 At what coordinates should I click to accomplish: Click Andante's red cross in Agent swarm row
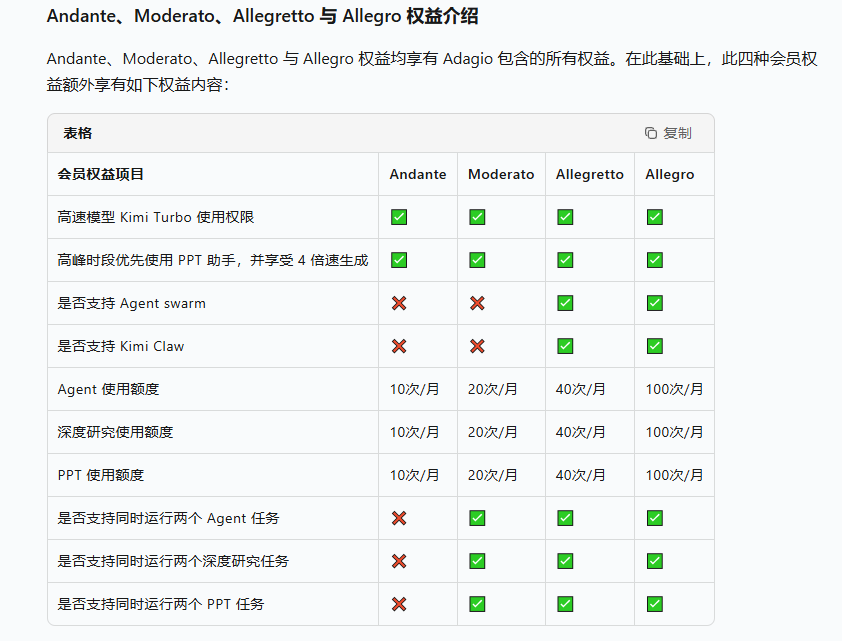point(399,303)
